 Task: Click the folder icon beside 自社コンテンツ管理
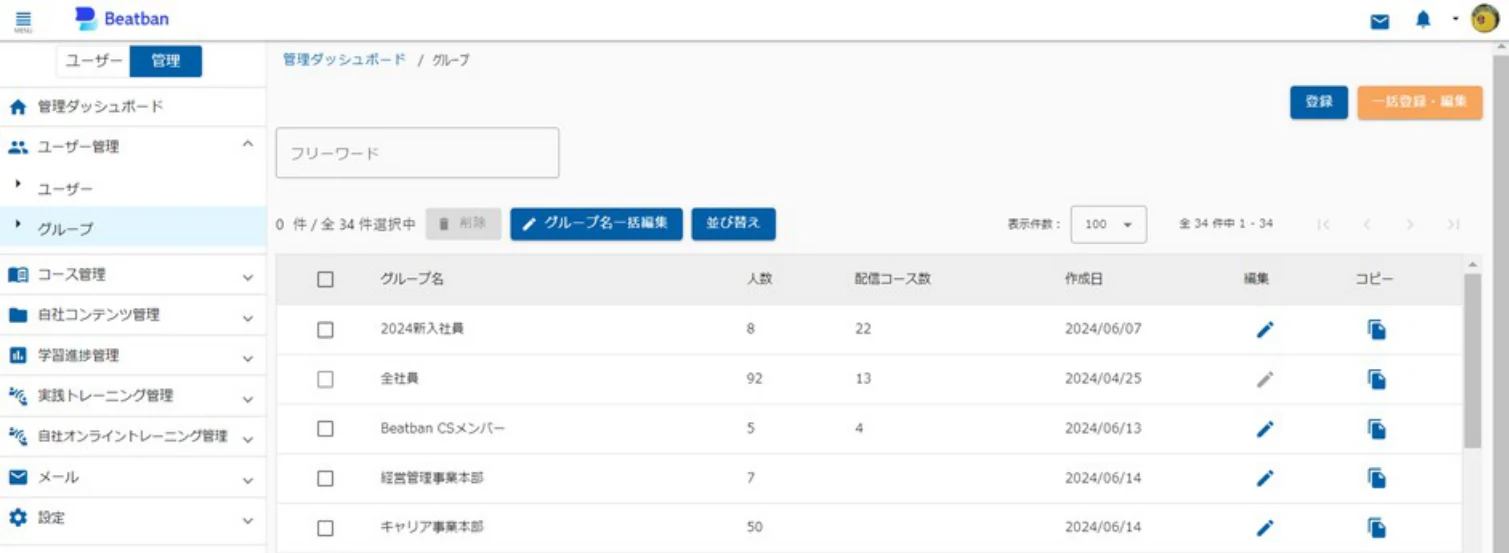point(17,315)
